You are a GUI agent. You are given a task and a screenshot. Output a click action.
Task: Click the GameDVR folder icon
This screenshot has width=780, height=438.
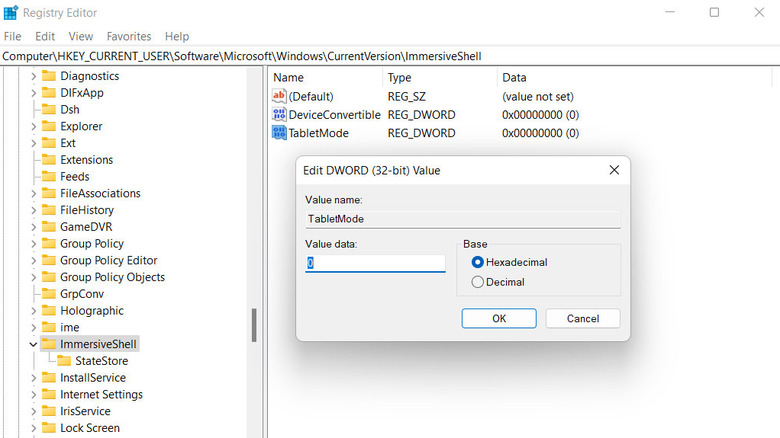49,226
